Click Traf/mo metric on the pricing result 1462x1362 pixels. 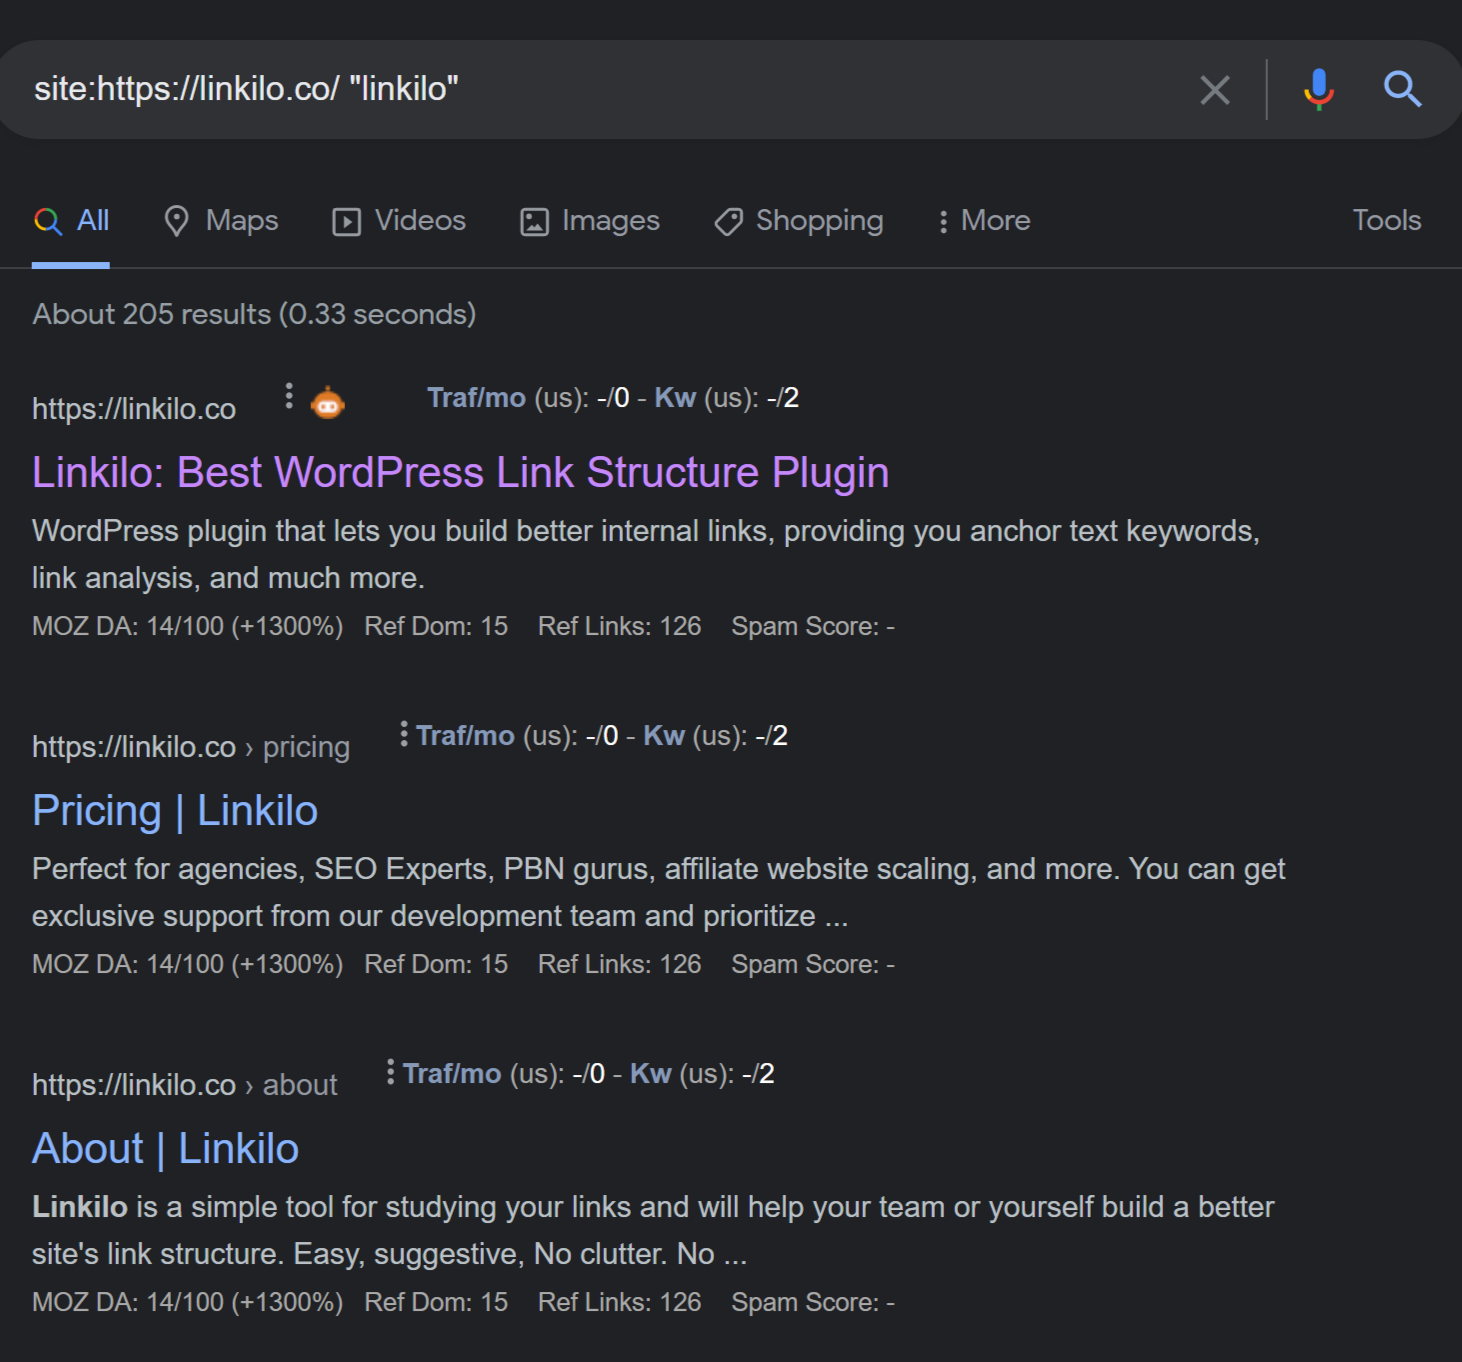tap(517, 736)
